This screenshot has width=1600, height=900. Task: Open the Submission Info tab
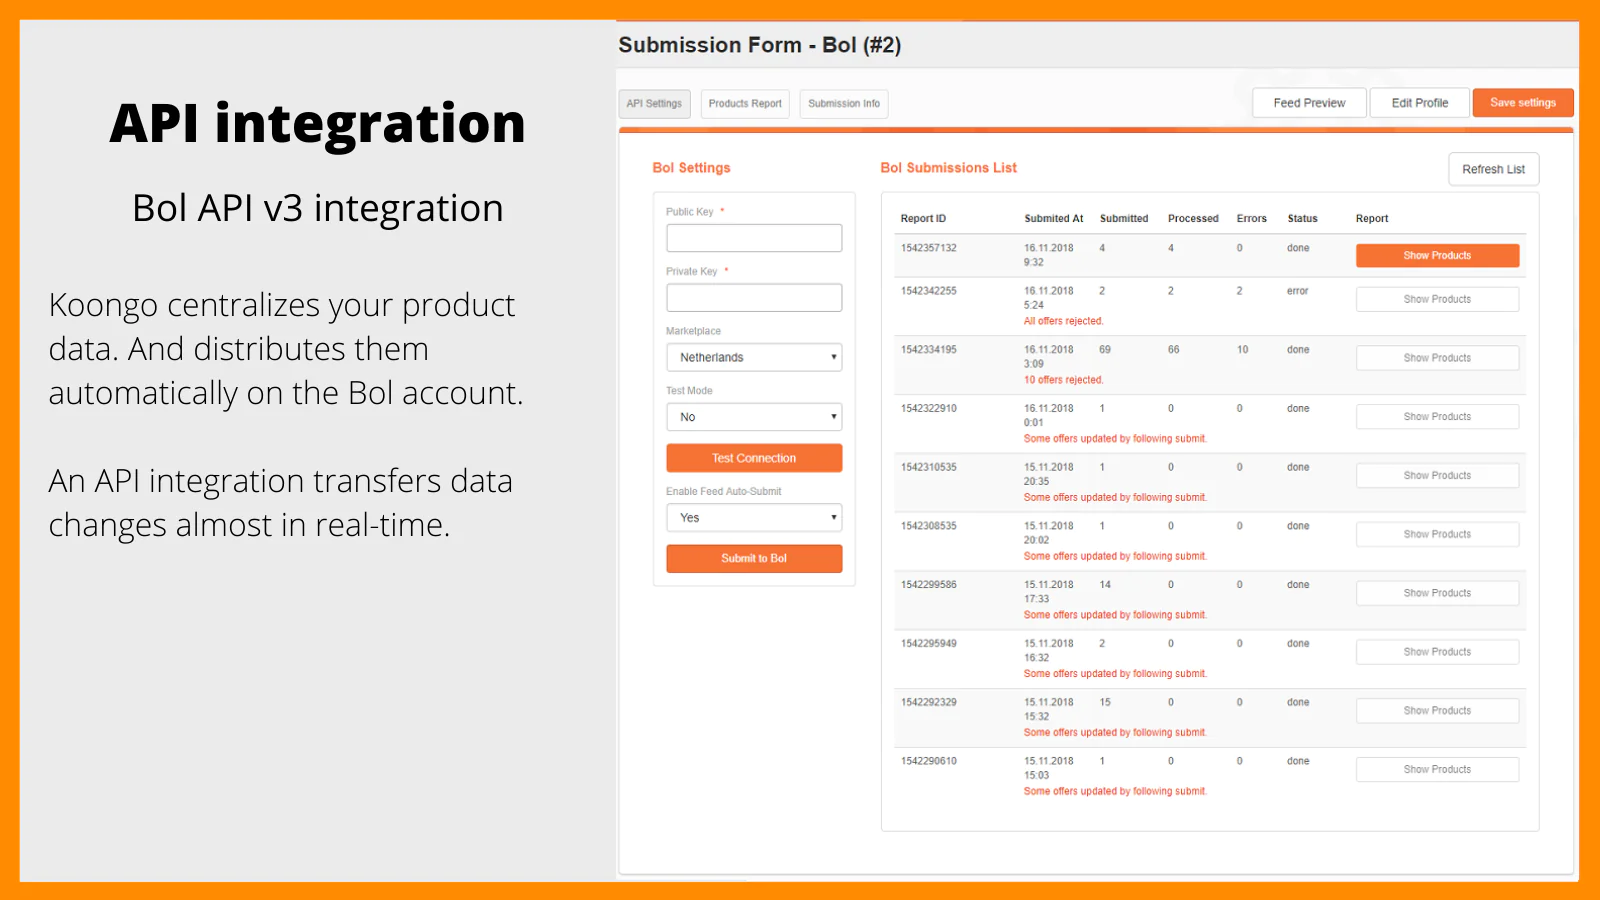click(x=844, y=104)
